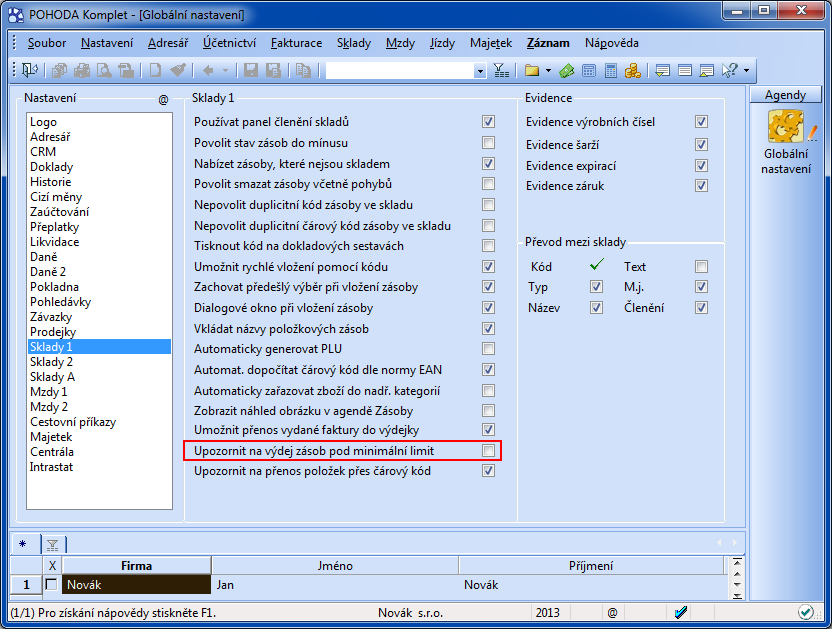Click the exit door icon in toolbar
Viewport: 832px width, 629px height.
[30, 70]
